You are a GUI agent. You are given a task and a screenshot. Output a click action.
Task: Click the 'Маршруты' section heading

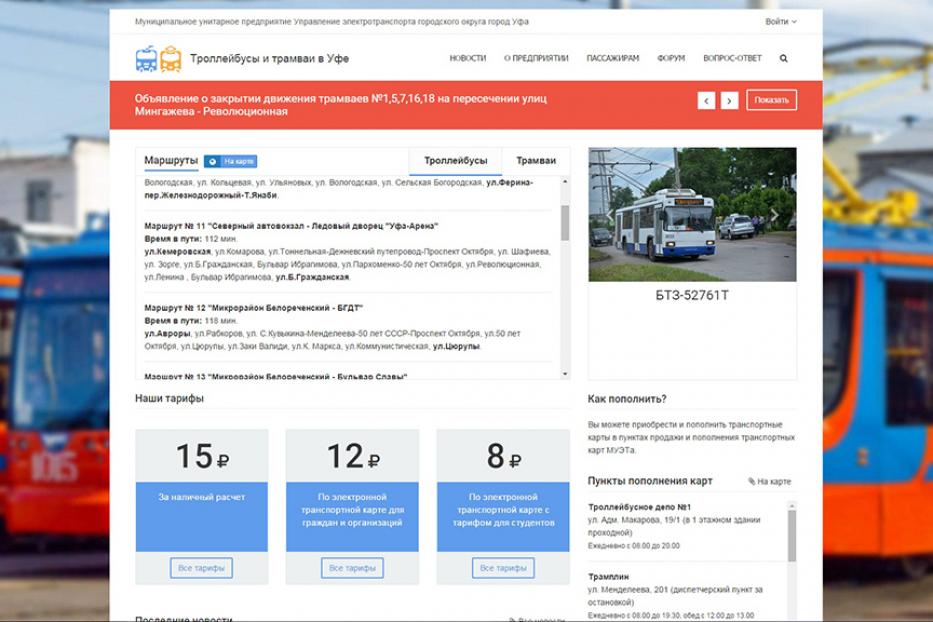(x=171, y=161)
